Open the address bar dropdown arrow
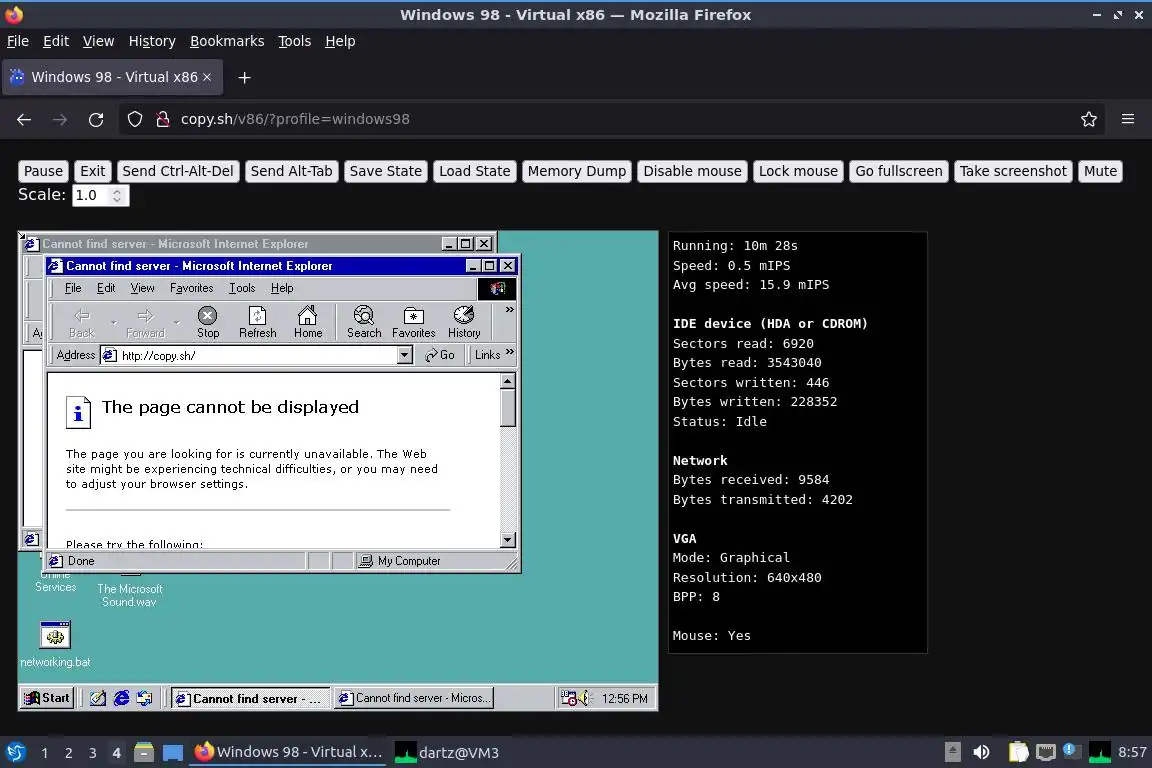 coord(404,356)
